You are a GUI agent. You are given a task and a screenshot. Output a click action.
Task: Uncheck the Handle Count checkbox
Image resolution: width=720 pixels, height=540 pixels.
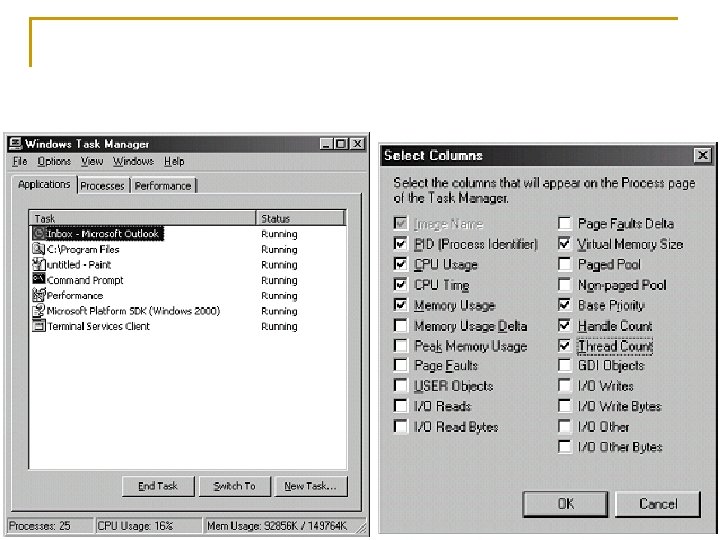[x=565, y=326]
